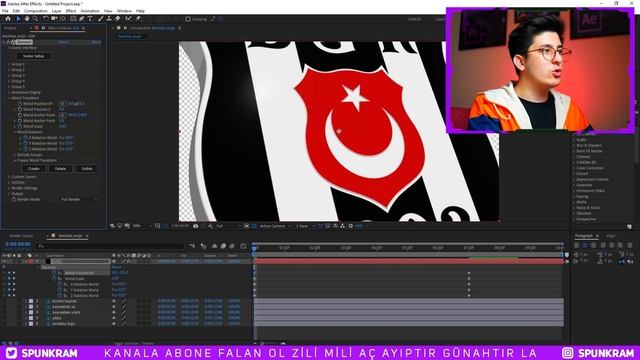The width and height of the screenshot is (640, 360).
Task: Click the timeline current time display
Action: 18,244
